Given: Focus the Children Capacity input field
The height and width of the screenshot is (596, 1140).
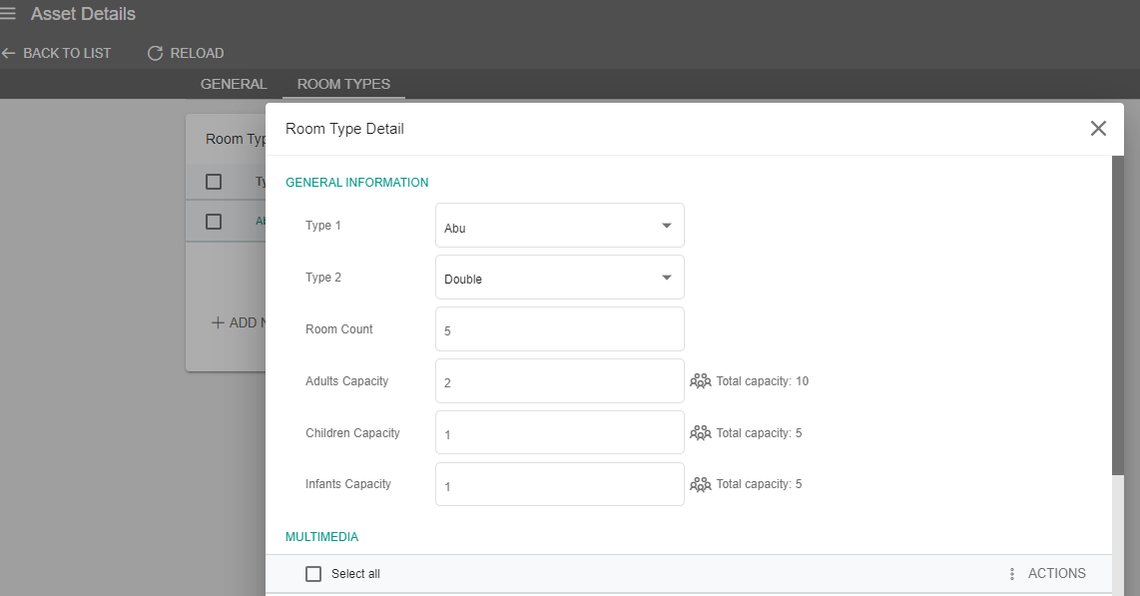Looking at the screenshot, I should click(560, 432).
